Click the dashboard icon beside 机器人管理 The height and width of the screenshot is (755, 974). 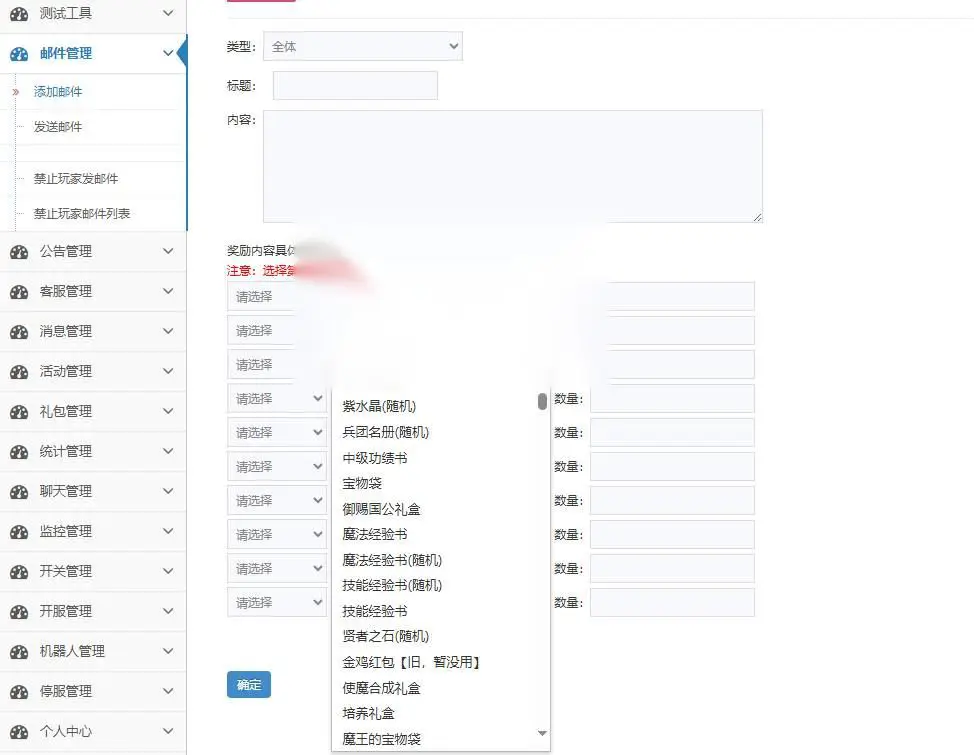tap(19, 652)
